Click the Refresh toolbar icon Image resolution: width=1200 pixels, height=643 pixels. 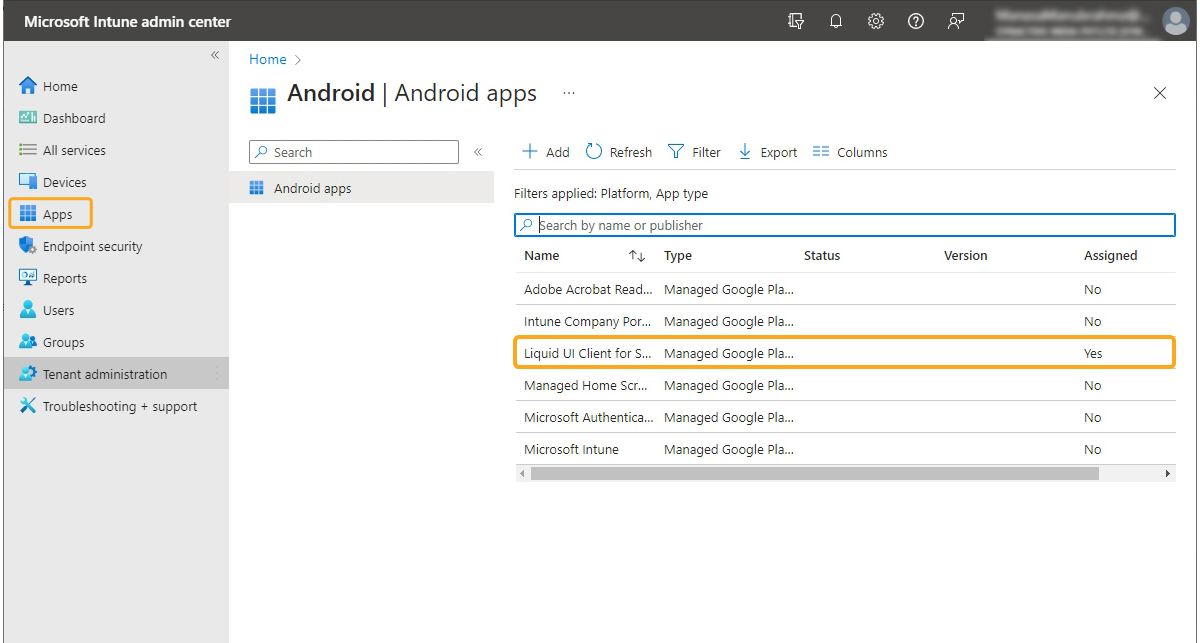(x=618, y=152)
